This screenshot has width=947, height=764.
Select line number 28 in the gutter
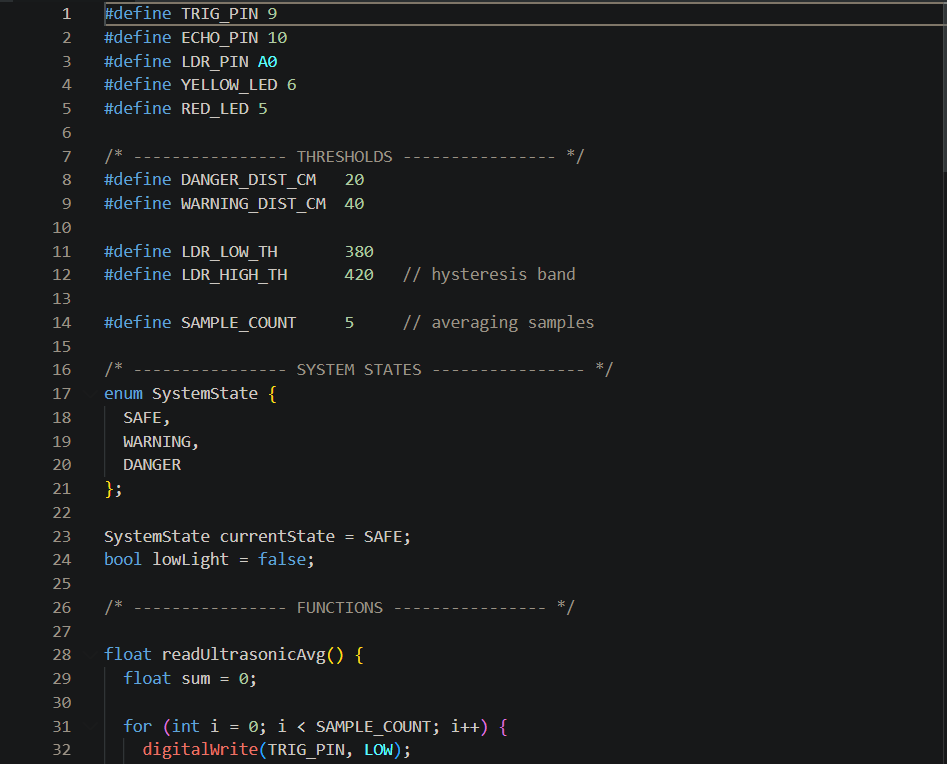(61, 655)
